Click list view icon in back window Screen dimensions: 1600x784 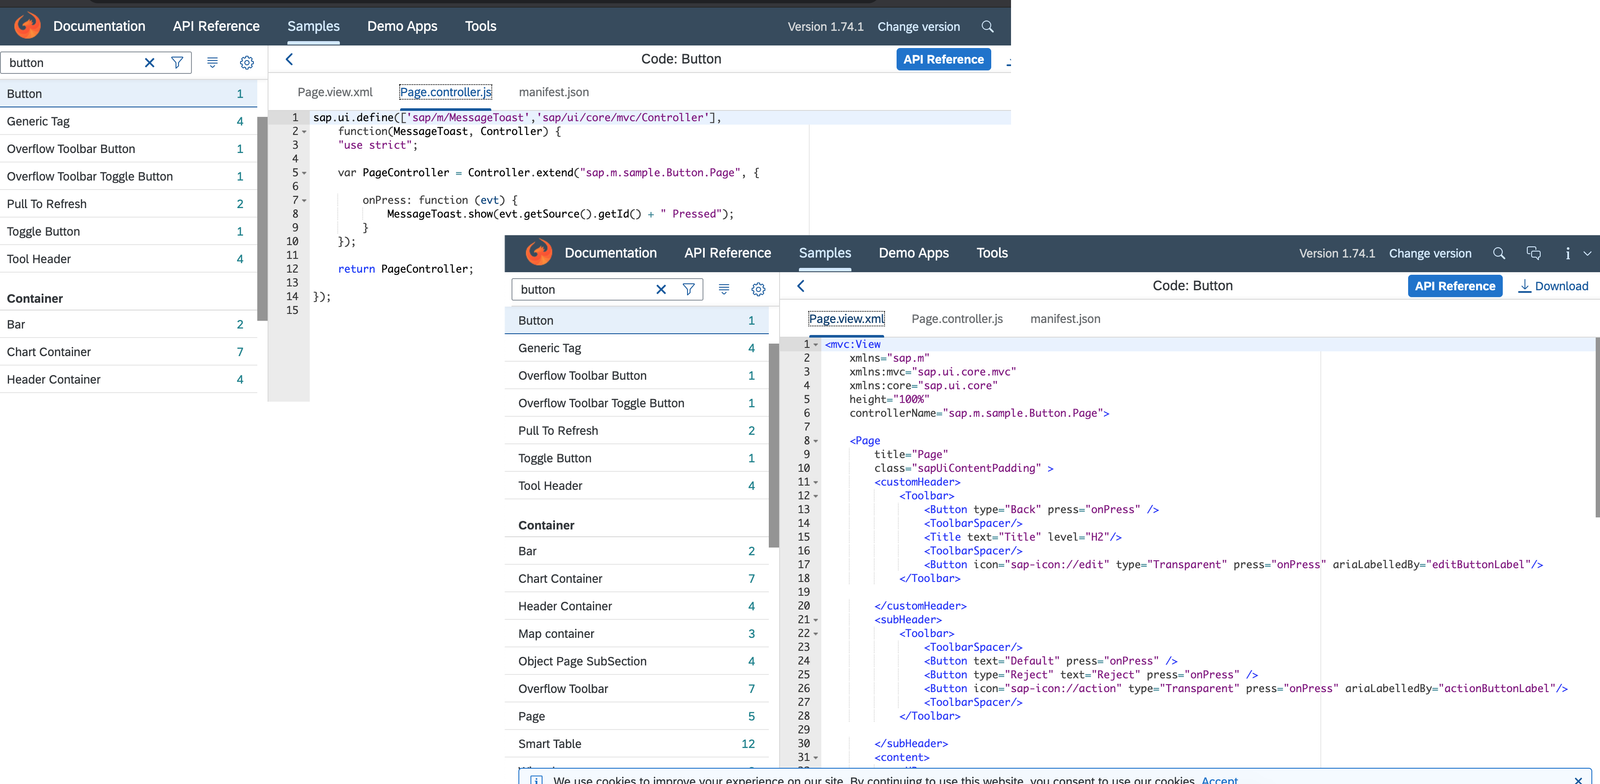click(212, 62)
